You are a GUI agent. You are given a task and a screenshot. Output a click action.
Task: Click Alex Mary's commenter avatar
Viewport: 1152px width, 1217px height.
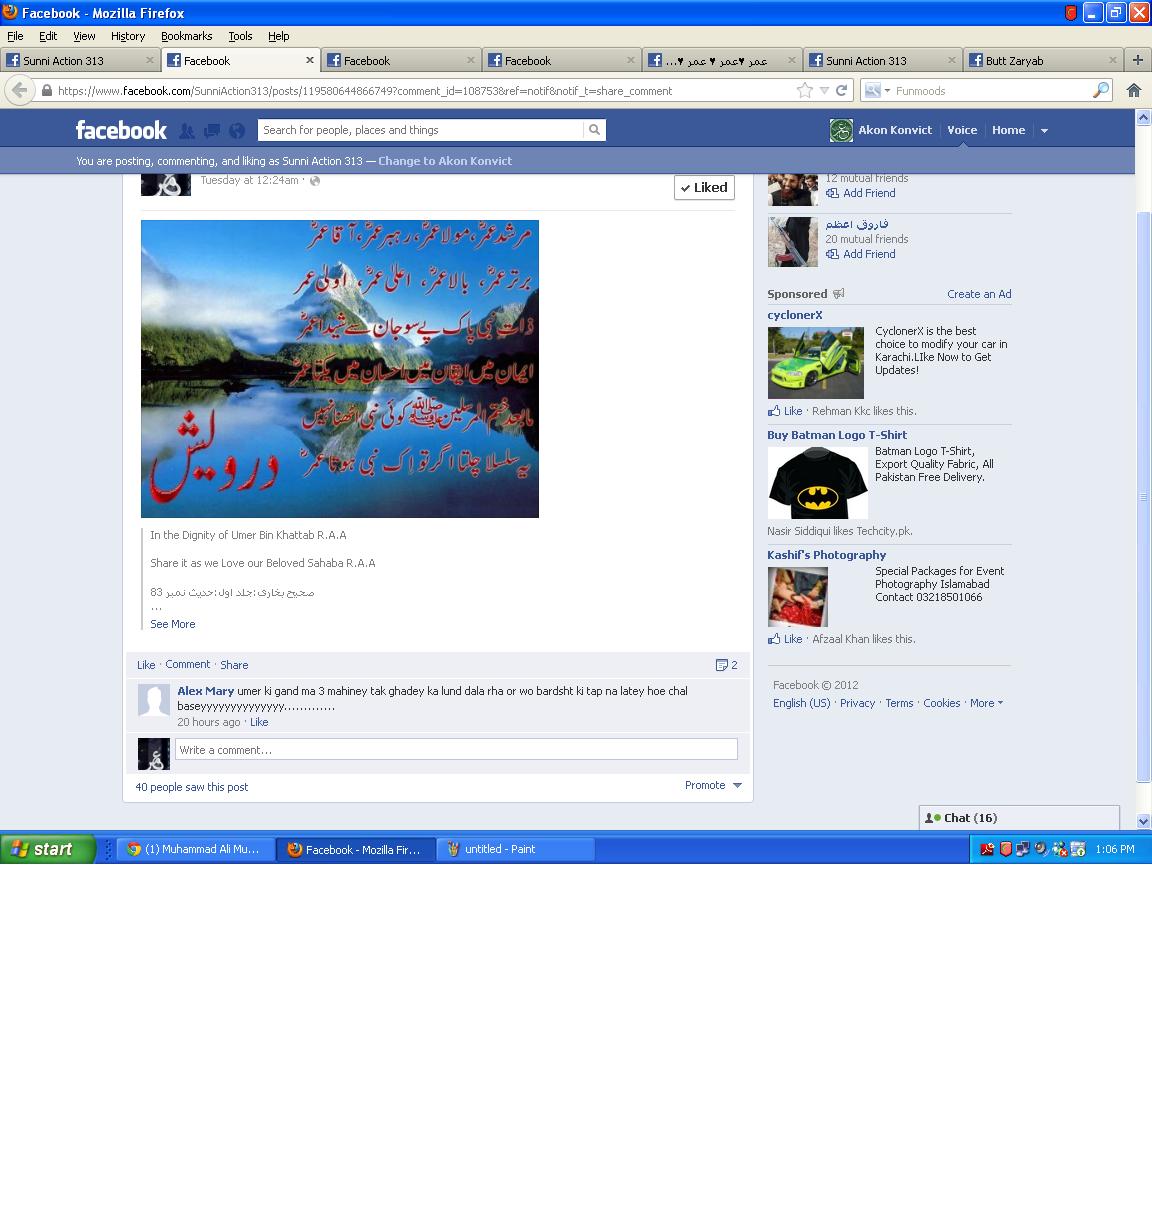click(154, 701)
